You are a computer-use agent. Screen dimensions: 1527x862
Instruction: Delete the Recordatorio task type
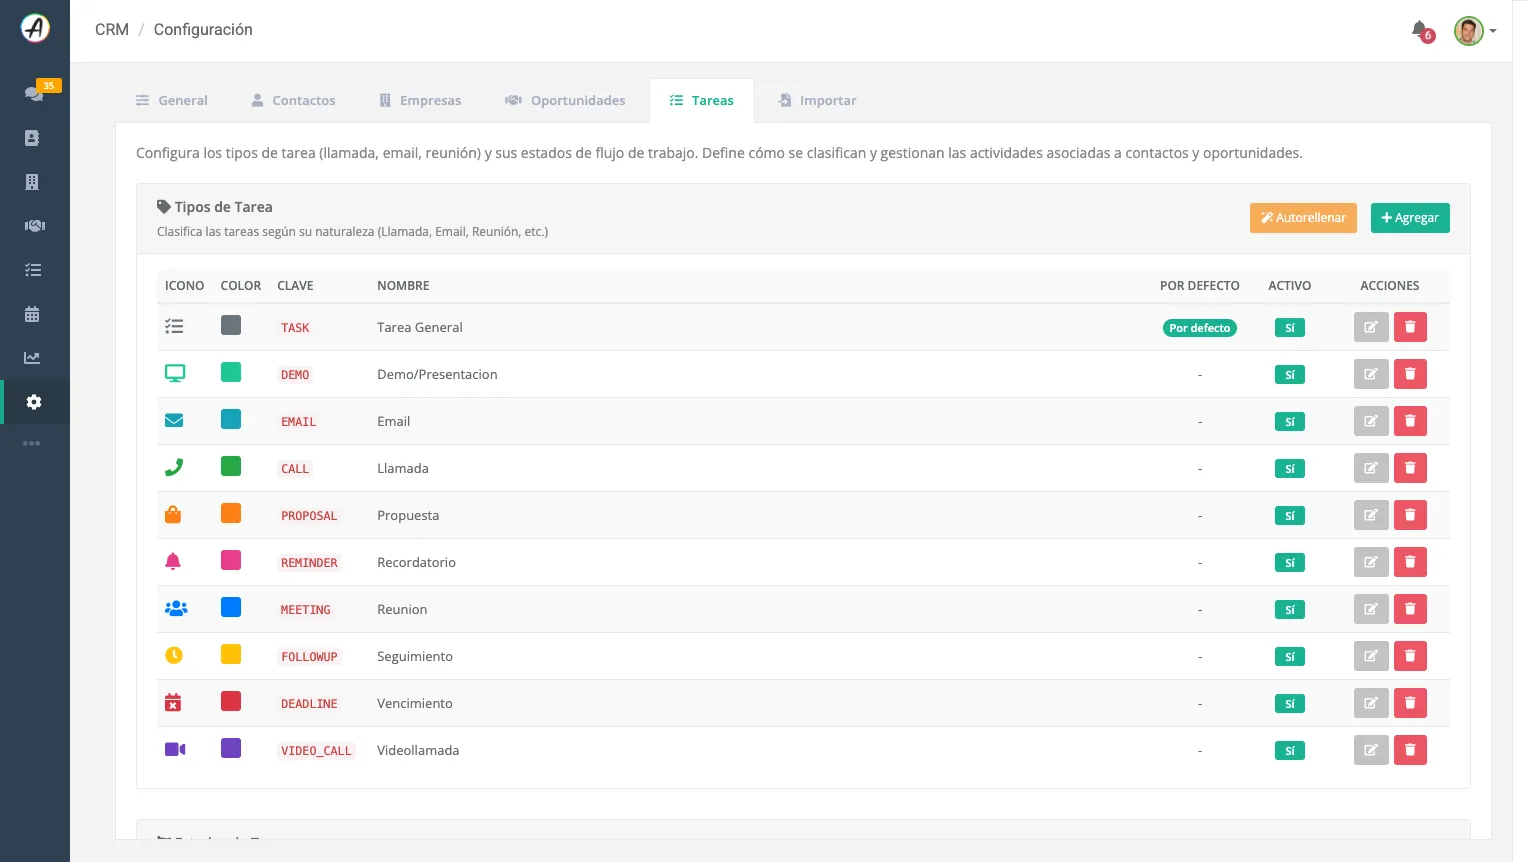point(1410,562)
